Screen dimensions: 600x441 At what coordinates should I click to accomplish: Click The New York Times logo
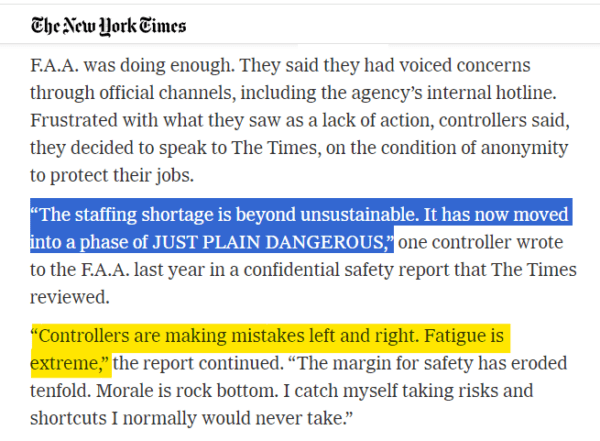[108, 26]
